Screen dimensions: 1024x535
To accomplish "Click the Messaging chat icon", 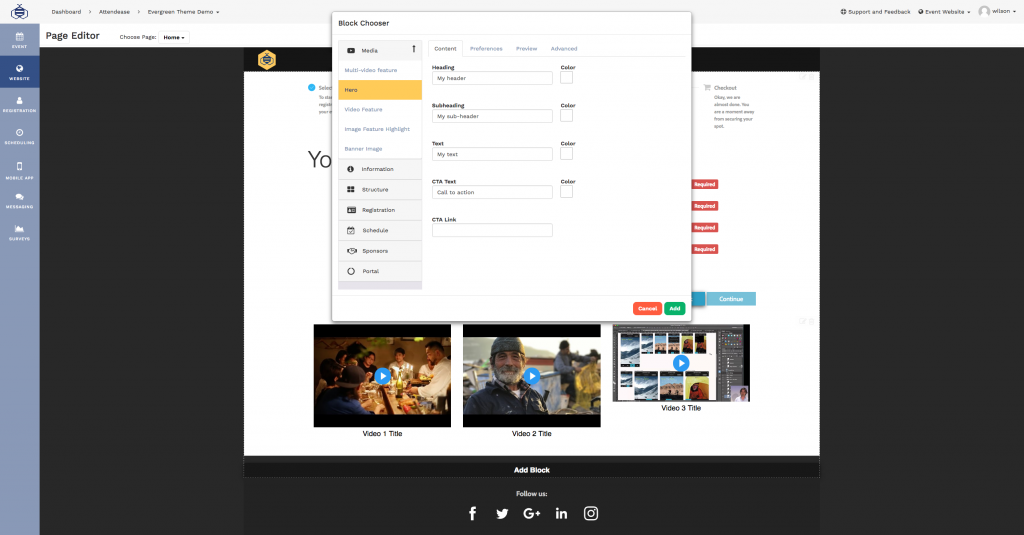I will [19, 200].
